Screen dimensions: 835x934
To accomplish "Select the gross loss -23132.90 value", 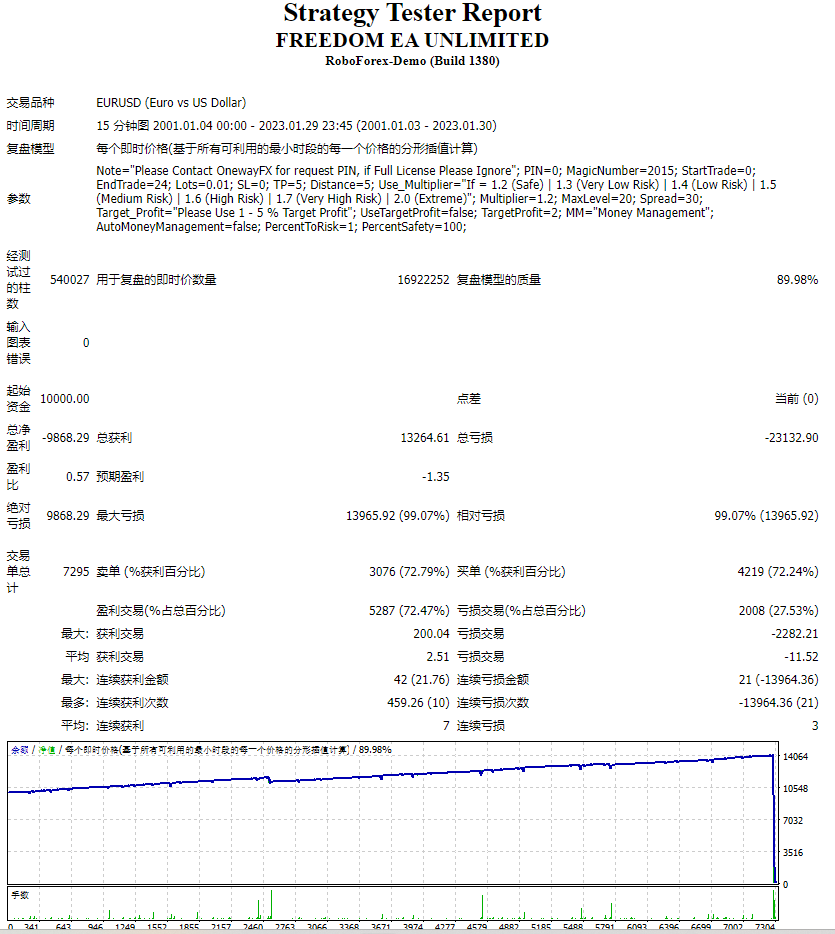I will [x=792, y=438].
